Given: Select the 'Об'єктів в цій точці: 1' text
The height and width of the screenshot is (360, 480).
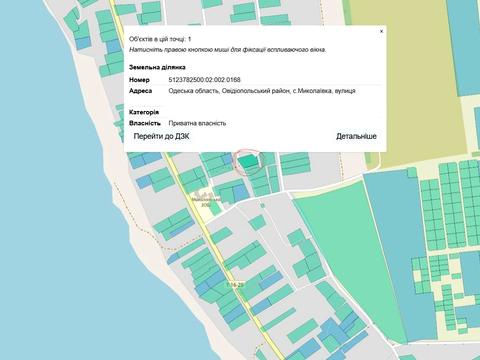Looking at the screenshot, I should coord(160,39).
